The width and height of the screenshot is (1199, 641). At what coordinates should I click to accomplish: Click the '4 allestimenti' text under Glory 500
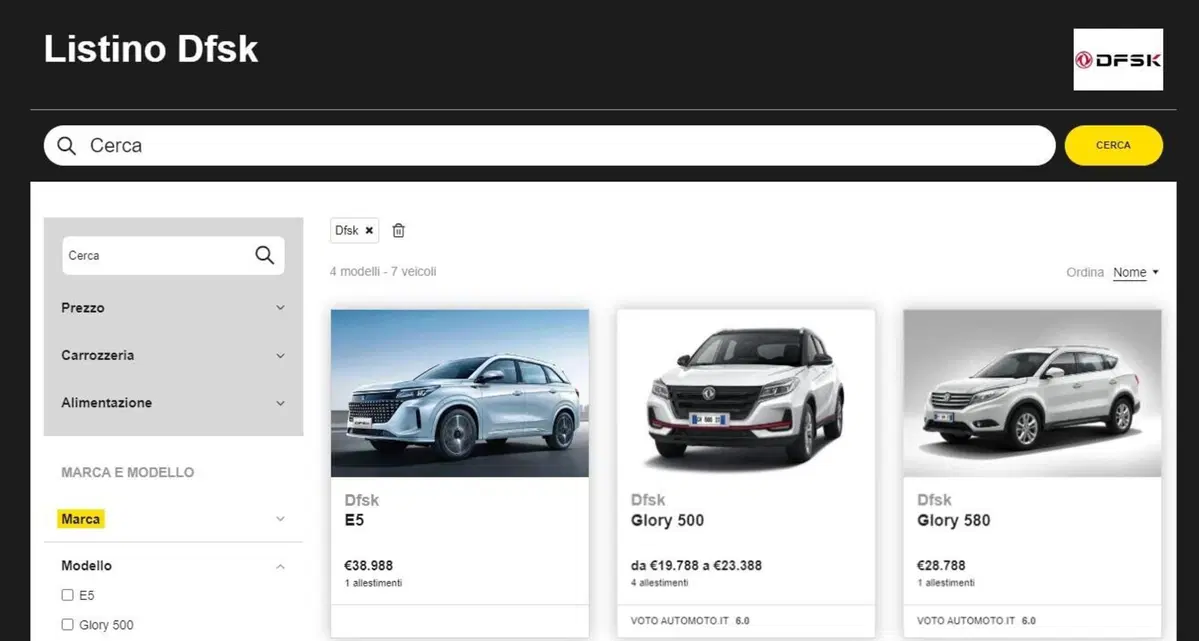coord(659,583)
